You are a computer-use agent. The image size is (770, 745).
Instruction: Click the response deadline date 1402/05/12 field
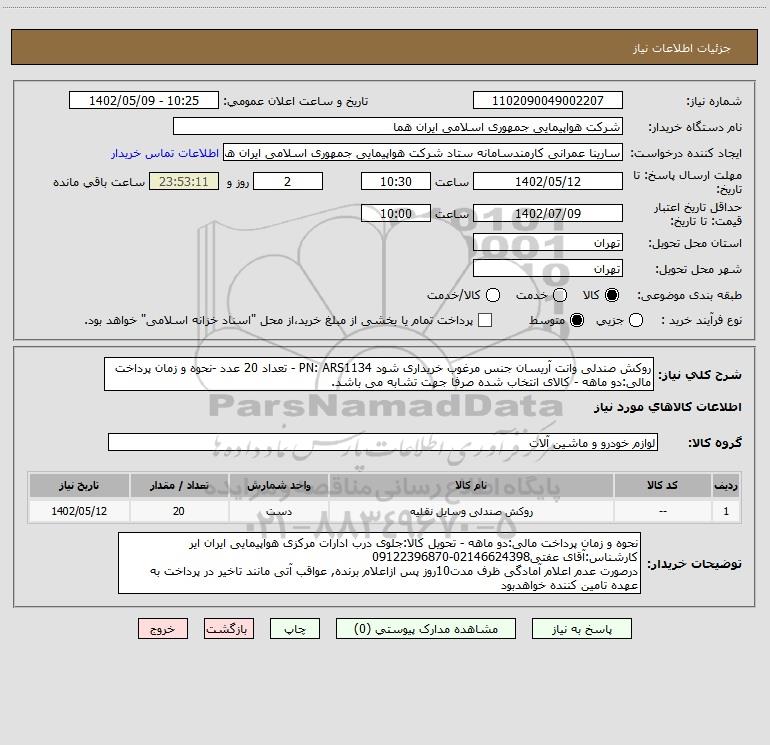pos(548,182)
